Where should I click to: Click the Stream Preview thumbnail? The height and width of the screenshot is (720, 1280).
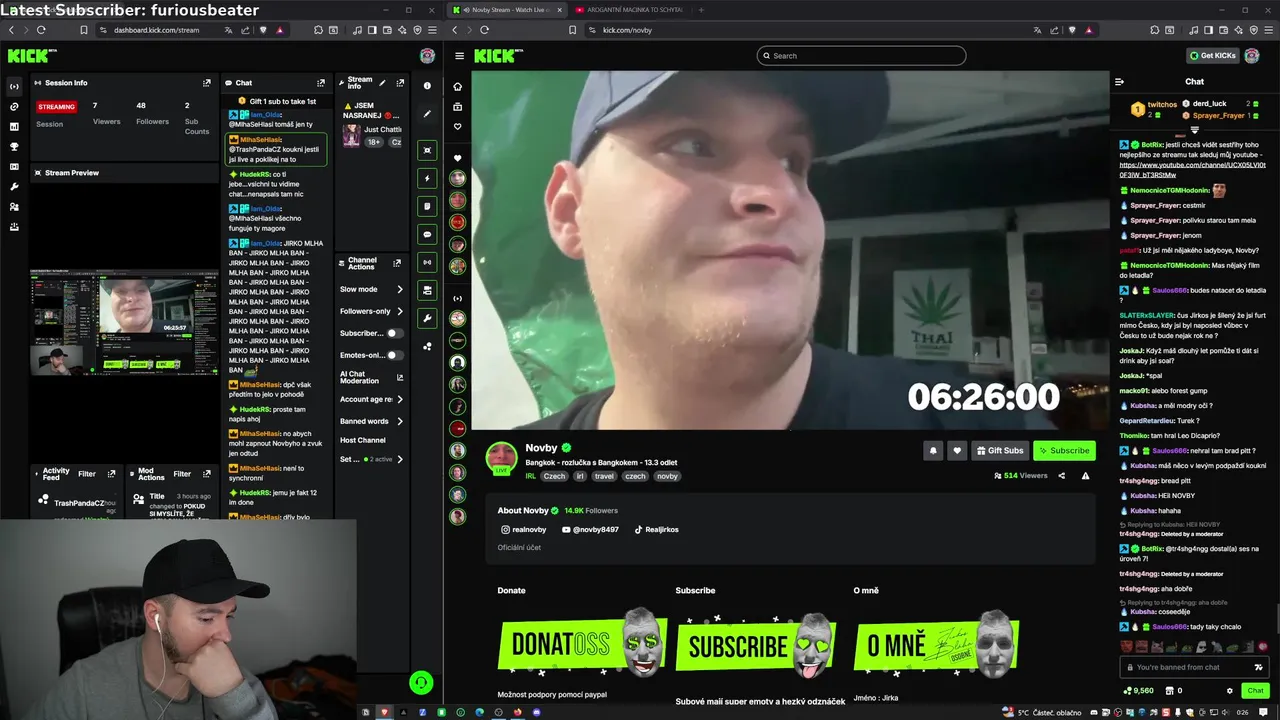pos(124,322)
